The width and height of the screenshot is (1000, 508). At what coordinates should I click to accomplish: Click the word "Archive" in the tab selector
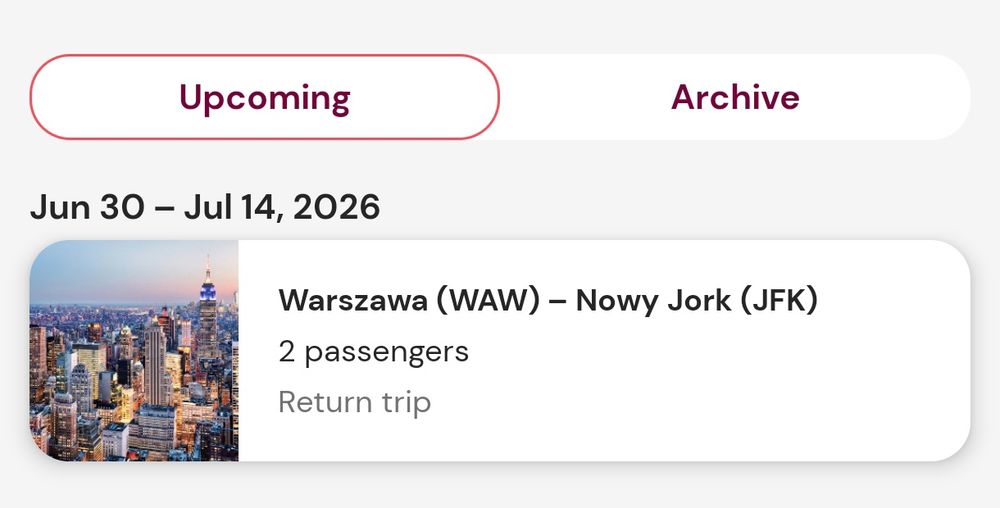[x=735, y=97]
